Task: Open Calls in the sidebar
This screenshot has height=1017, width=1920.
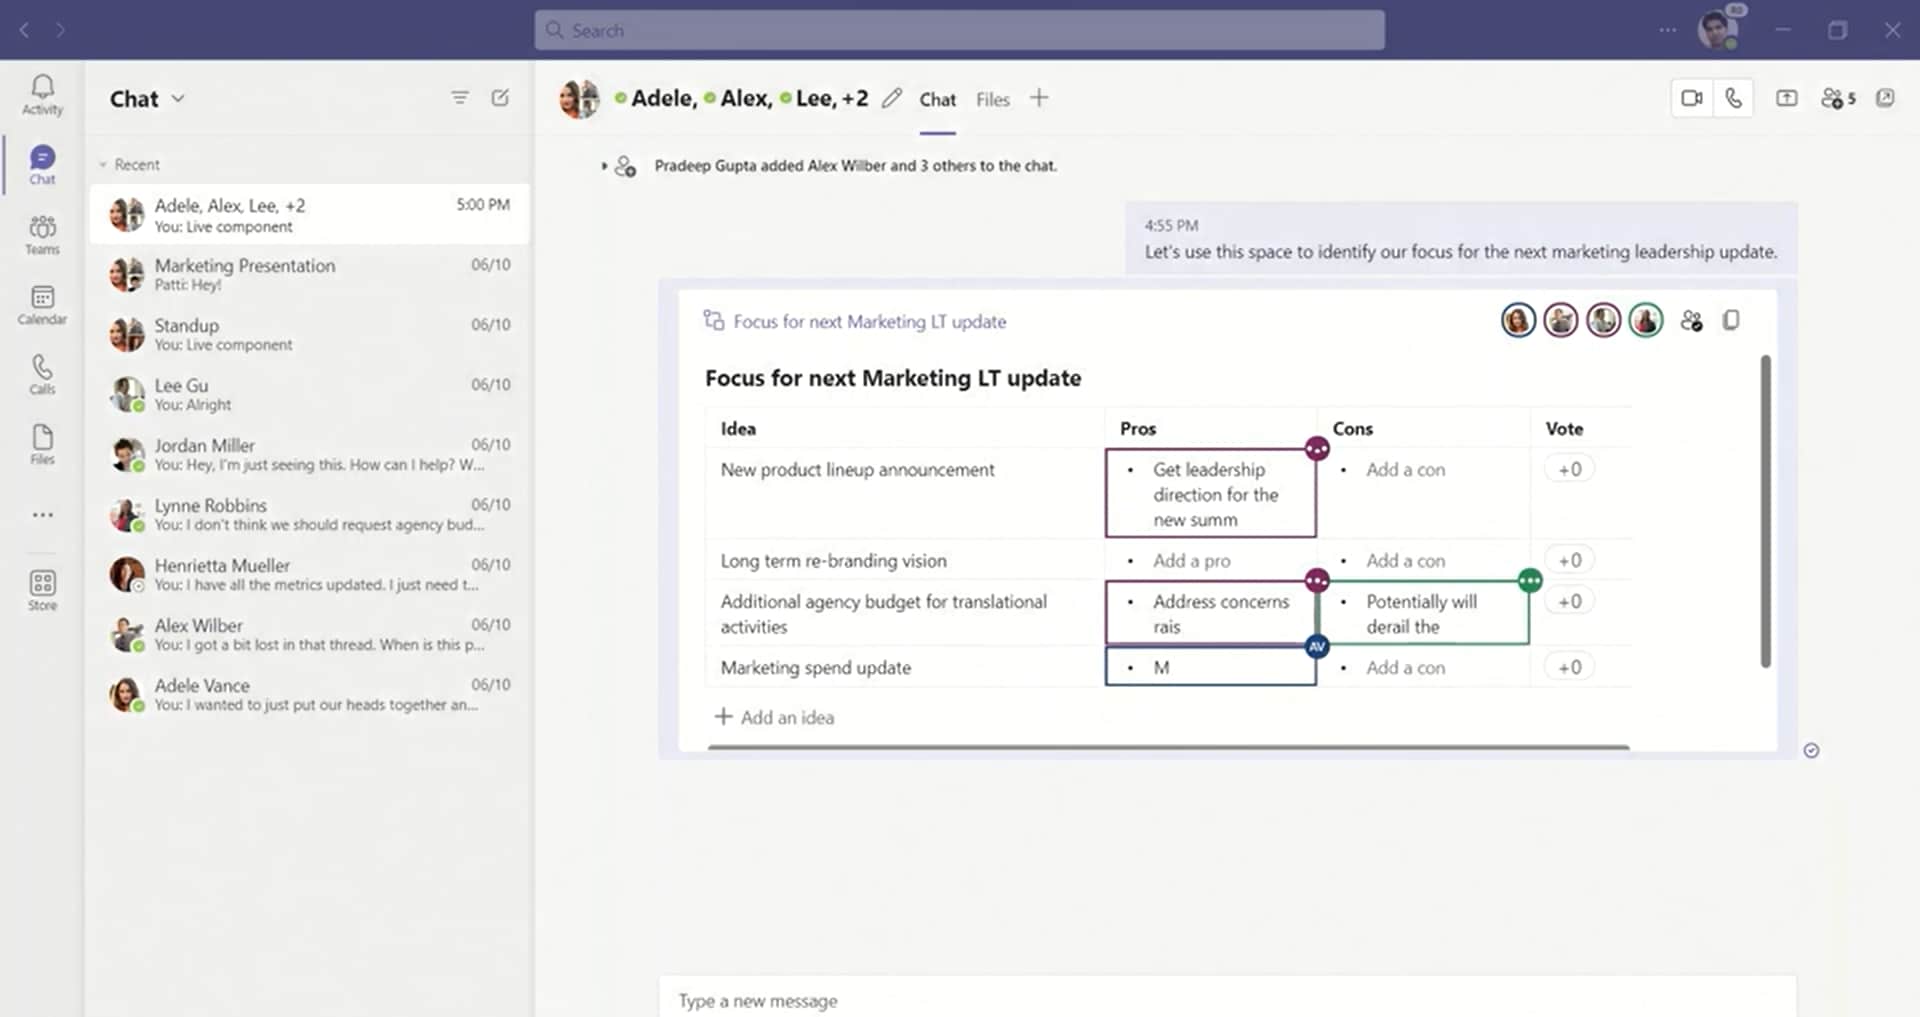Action: (x=42, y=375)
